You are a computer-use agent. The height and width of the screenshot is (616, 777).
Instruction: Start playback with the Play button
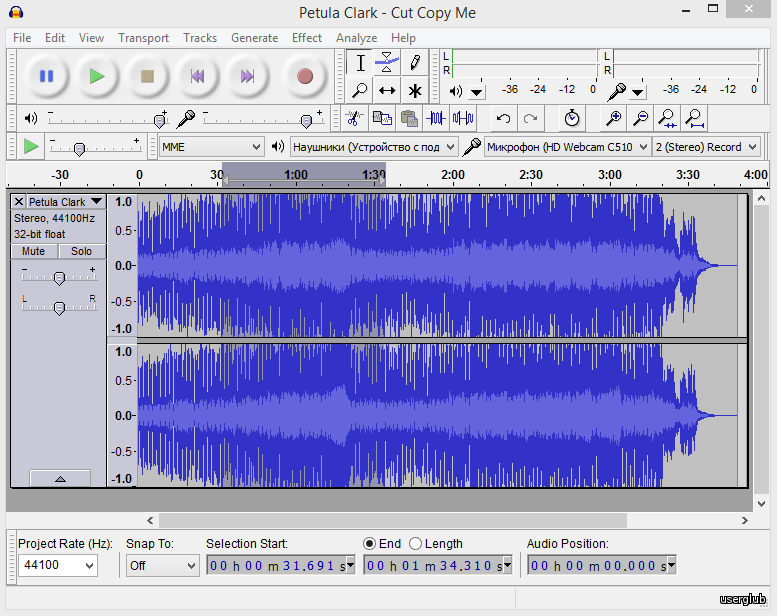pos(97,76)
